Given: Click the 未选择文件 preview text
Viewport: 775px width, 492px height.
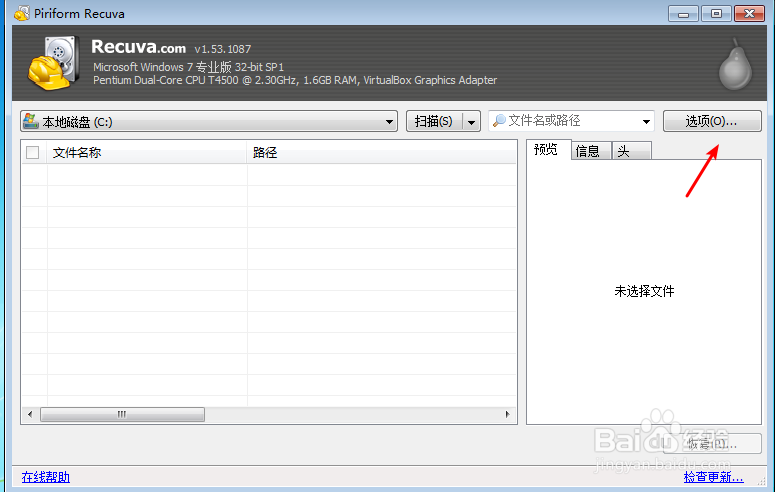Looking at the screenshot, I should pos(644,291).
